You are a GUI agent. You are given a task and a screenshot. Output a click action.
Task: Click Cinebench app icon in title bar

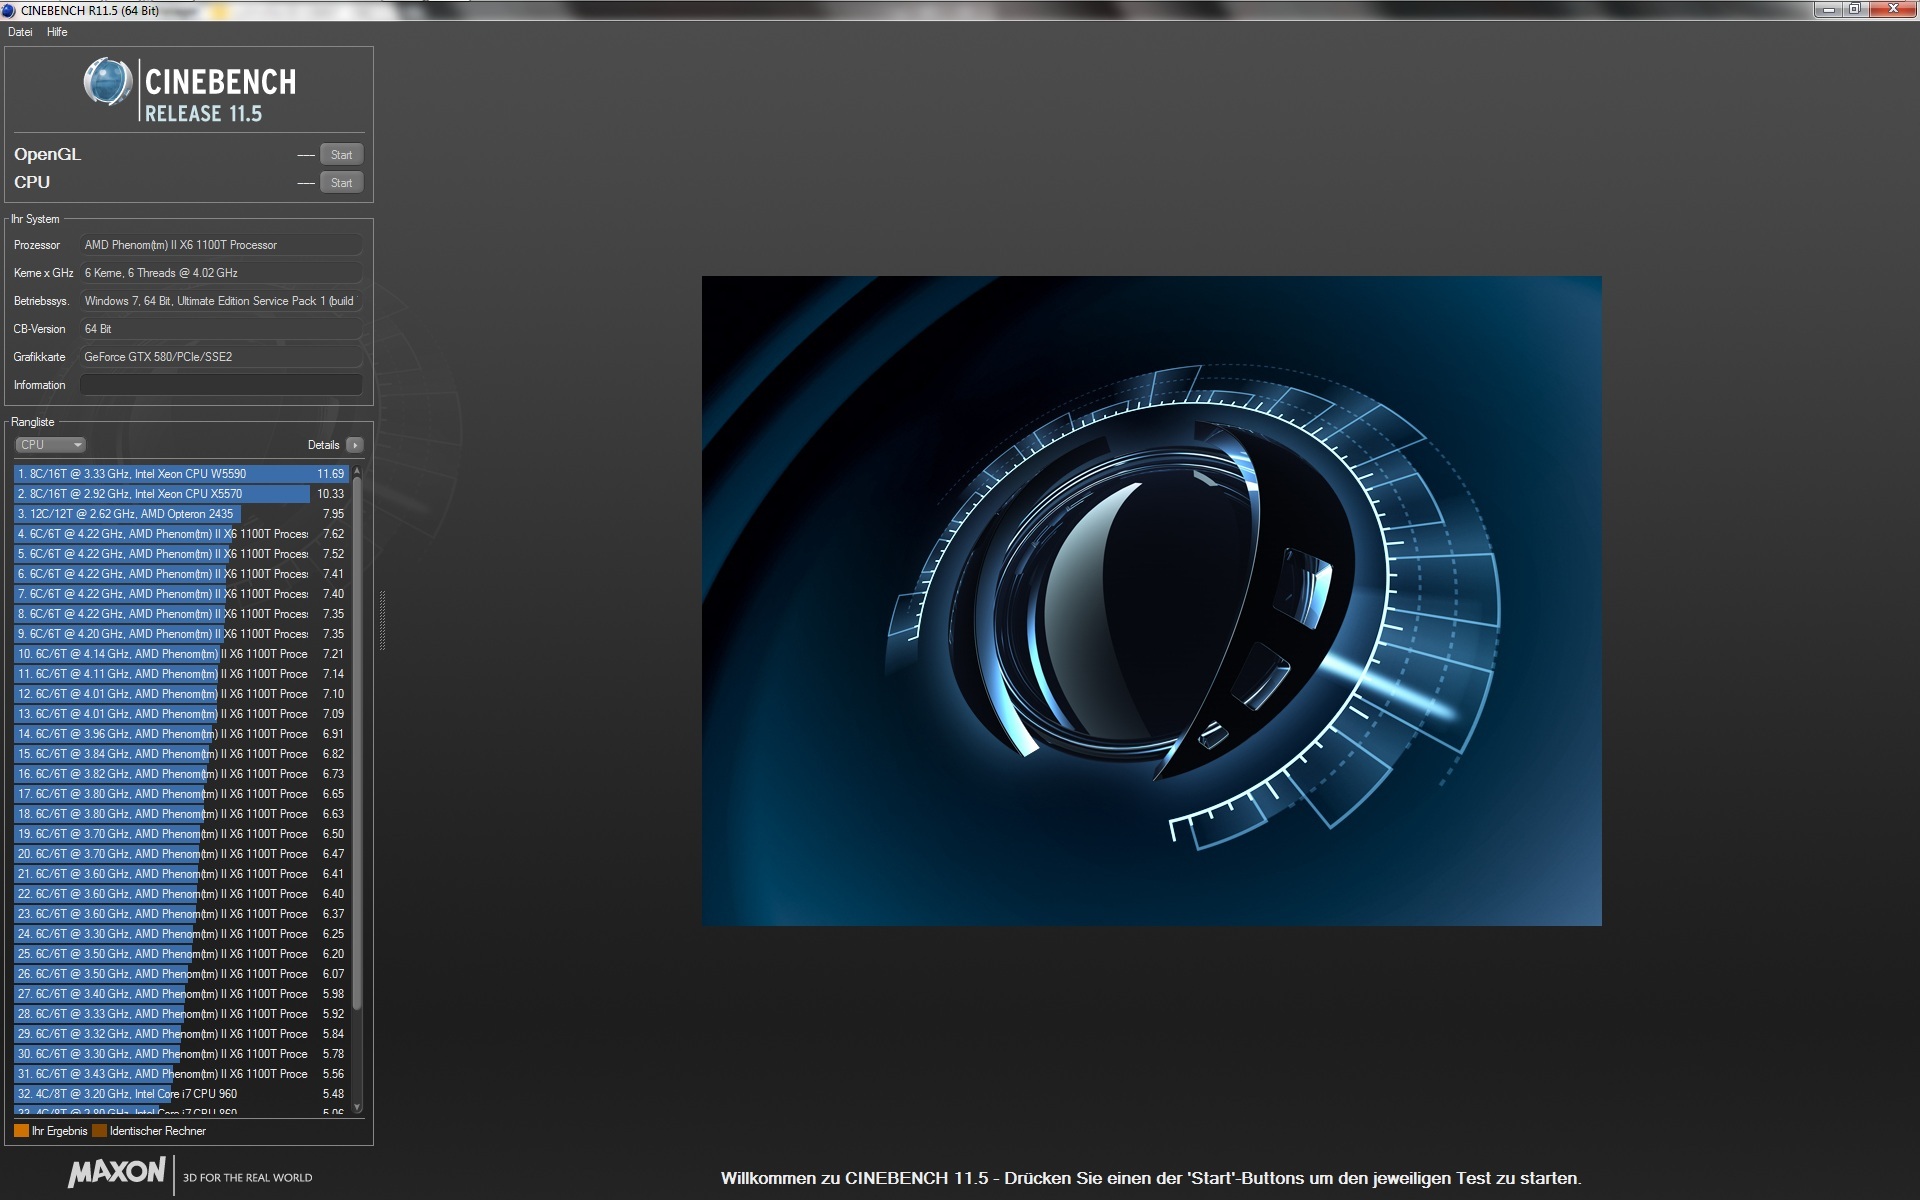pos(9,10)
